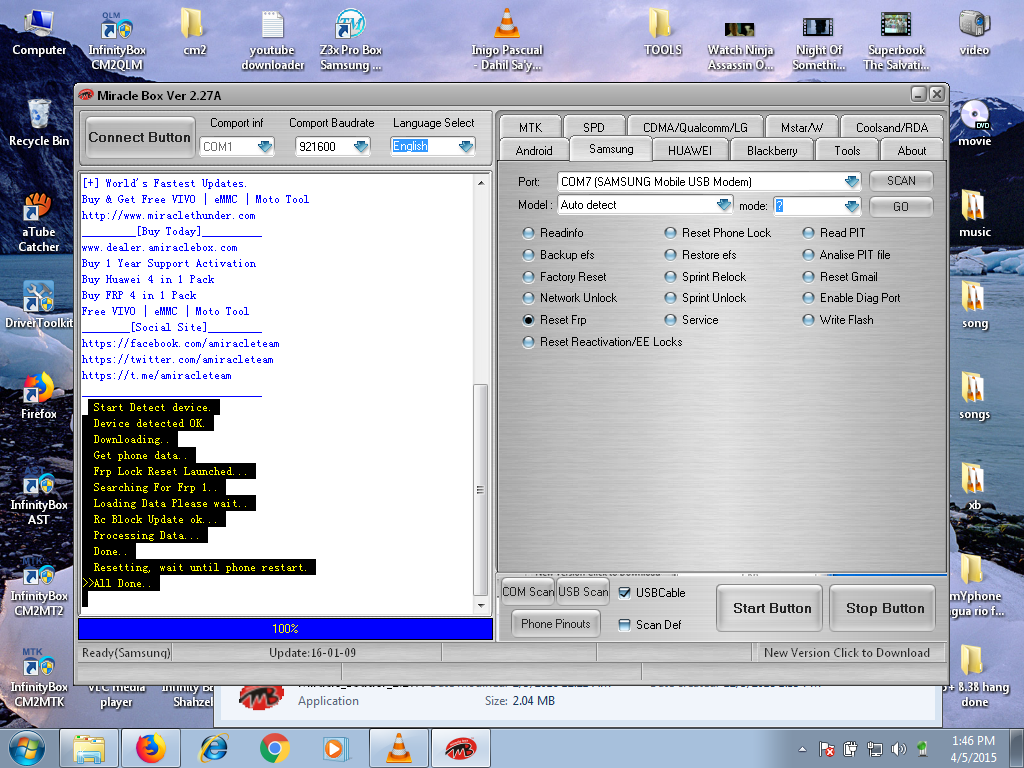
Task: Switch to the HUAWEI tab
Action: pyautogui.click(x=690, y=150)
